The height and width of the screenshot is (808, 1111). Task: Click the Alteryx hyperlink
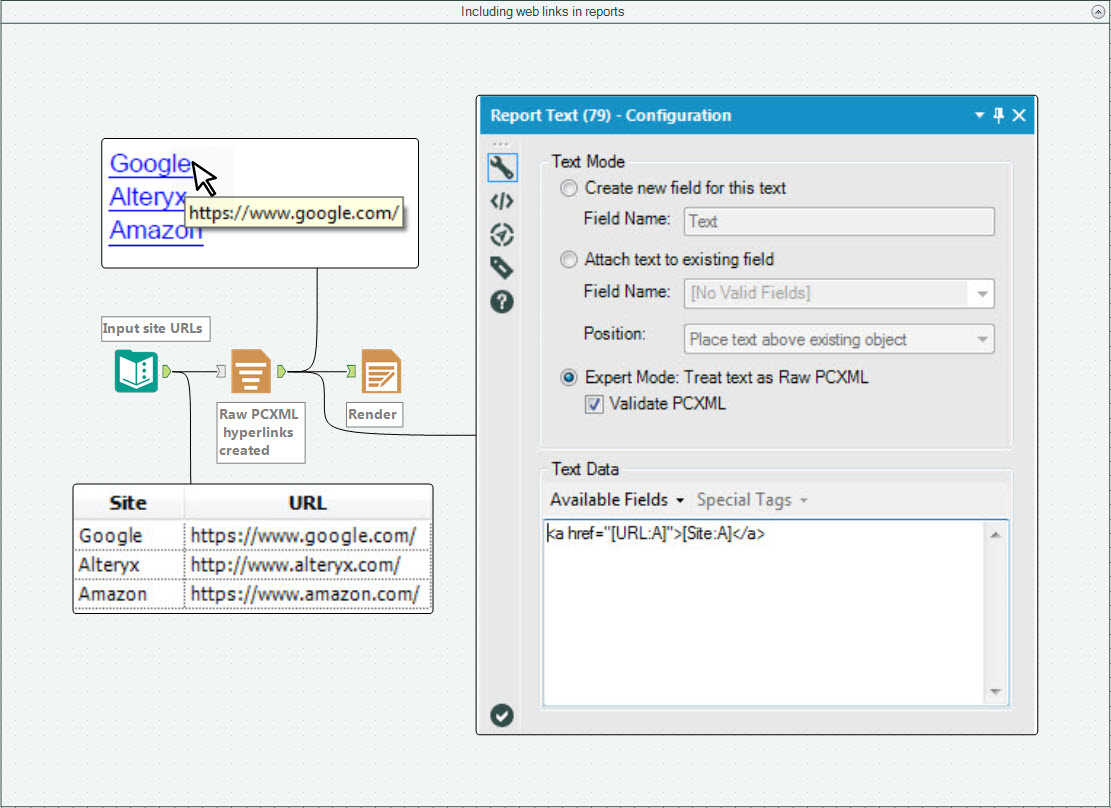coord(147,197)
